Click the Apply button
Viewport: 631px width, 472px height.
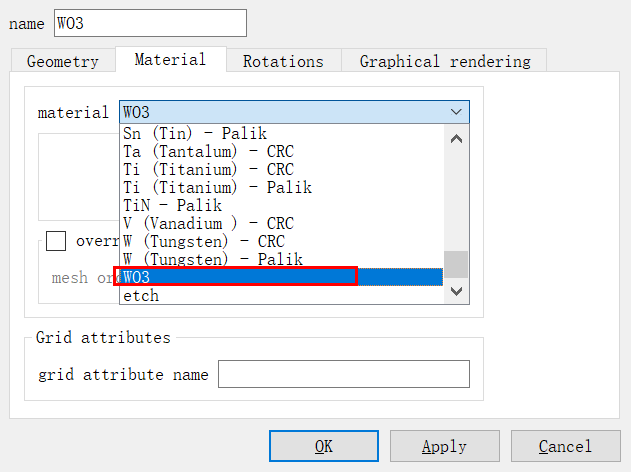pyautogui.click(x=445, y=446)
